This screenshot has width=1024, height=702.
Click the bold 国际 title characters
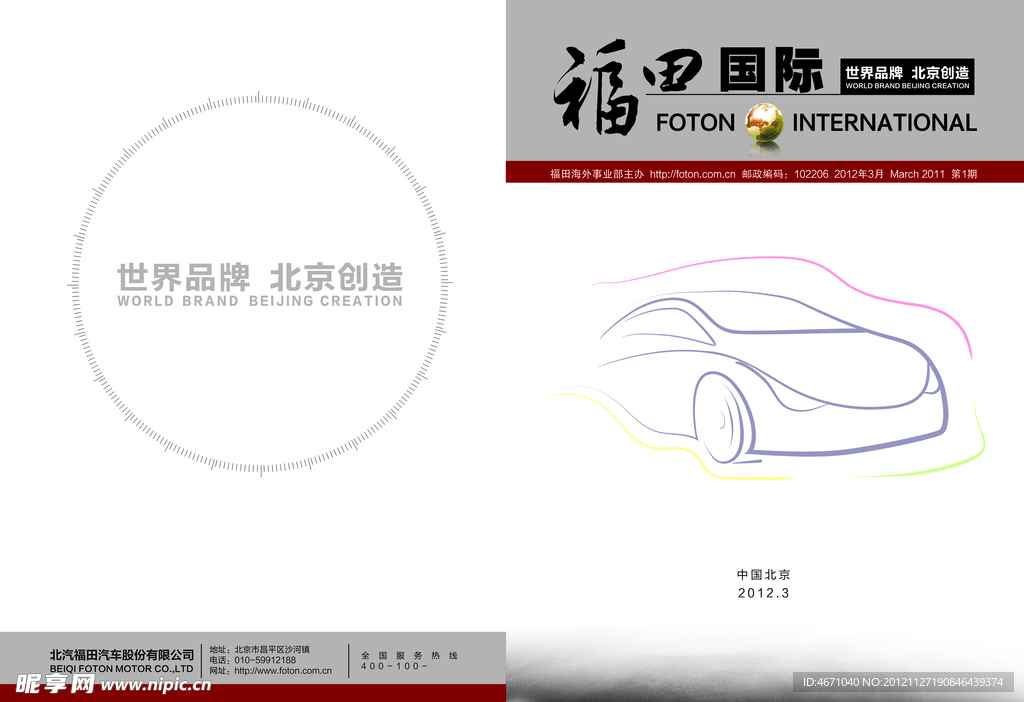point(771,70)
